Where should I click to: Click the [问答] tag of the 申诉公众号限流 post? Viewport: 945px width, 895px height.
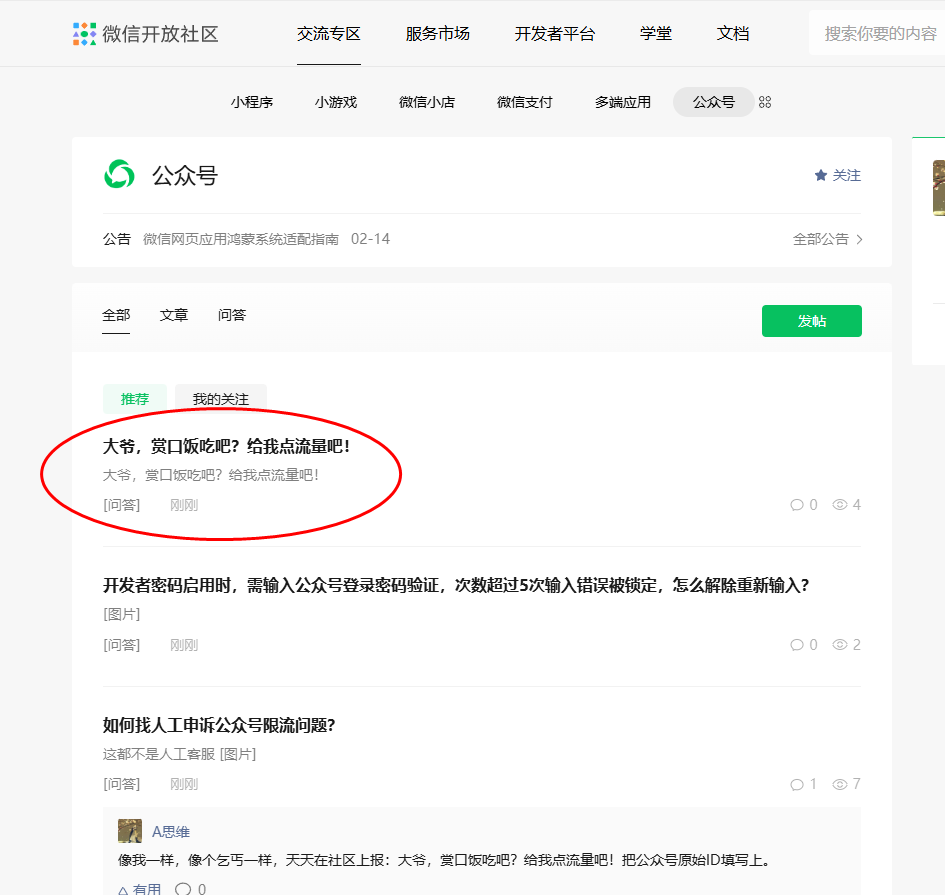(x=122, y=784)
